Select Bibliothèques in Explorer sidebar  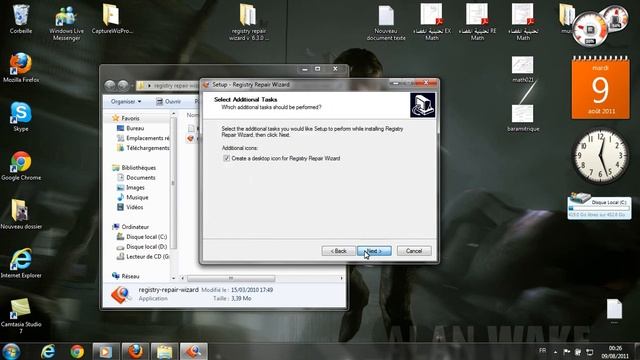134,167
